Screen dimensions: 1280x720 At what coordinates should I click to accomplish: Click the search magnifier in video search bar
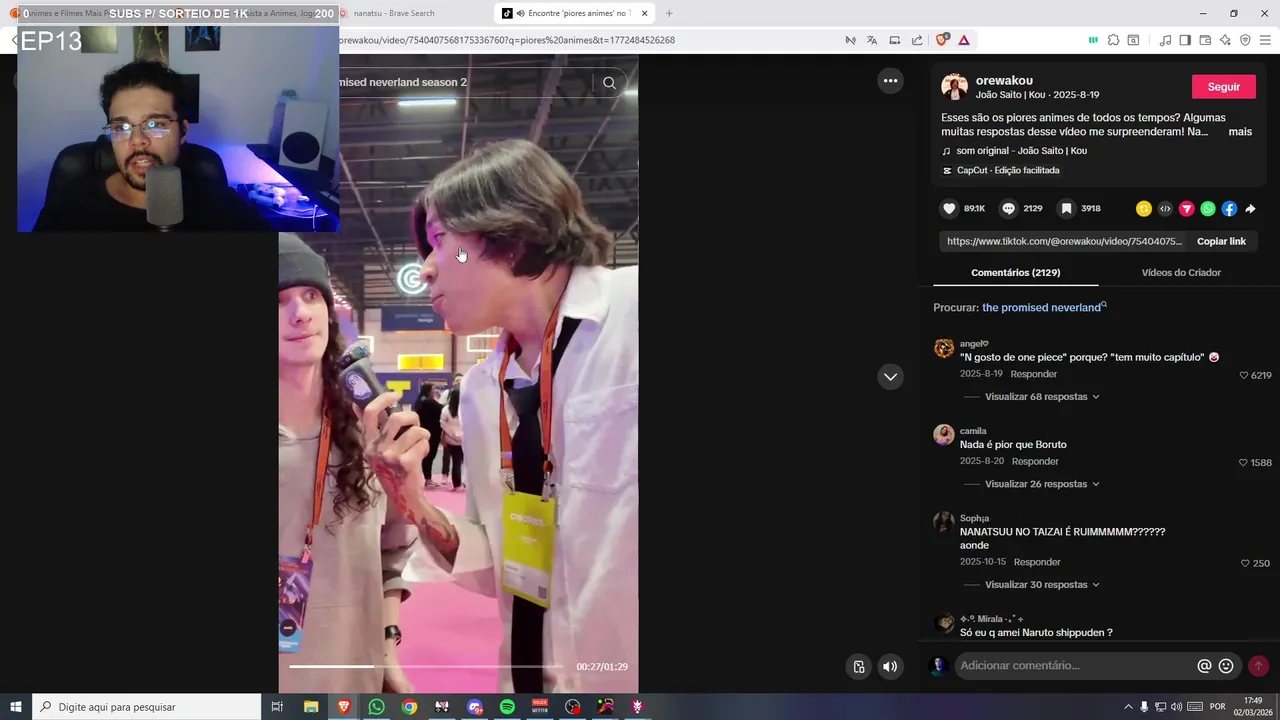click(x=609, y=83)
